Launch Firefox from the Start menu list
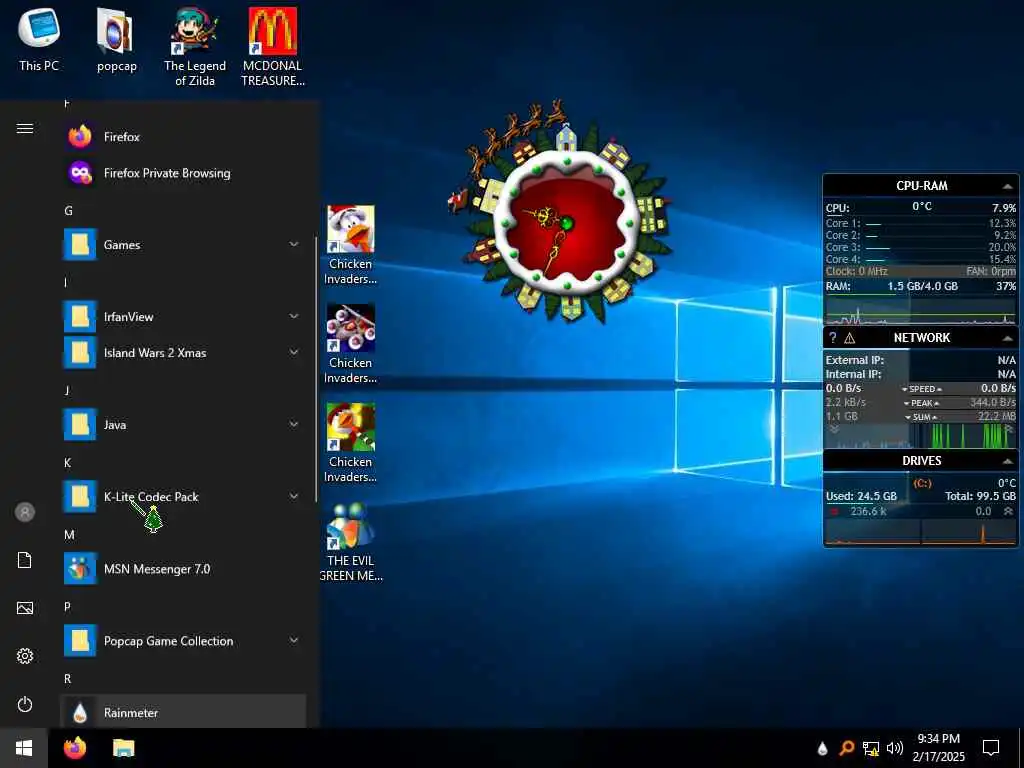Screen dimensions: 1024x768 tap(184, 136)
